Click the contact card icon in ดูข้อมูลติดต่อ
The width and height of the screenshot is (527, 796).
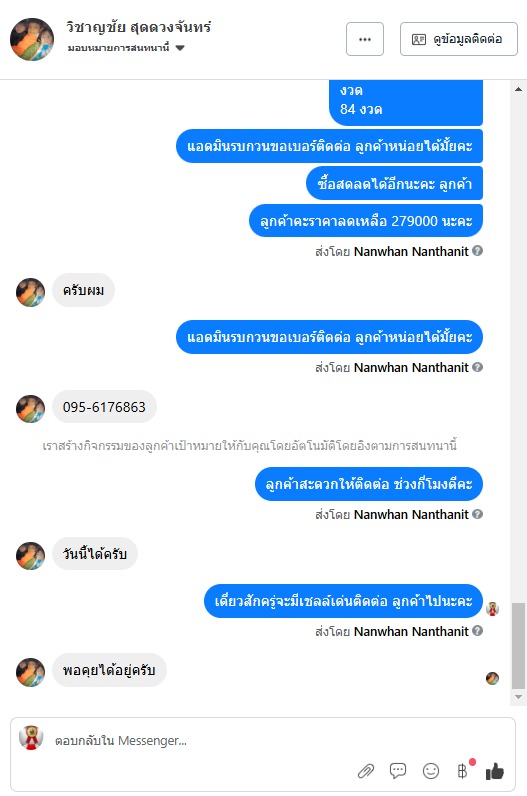tap(419, 39)
